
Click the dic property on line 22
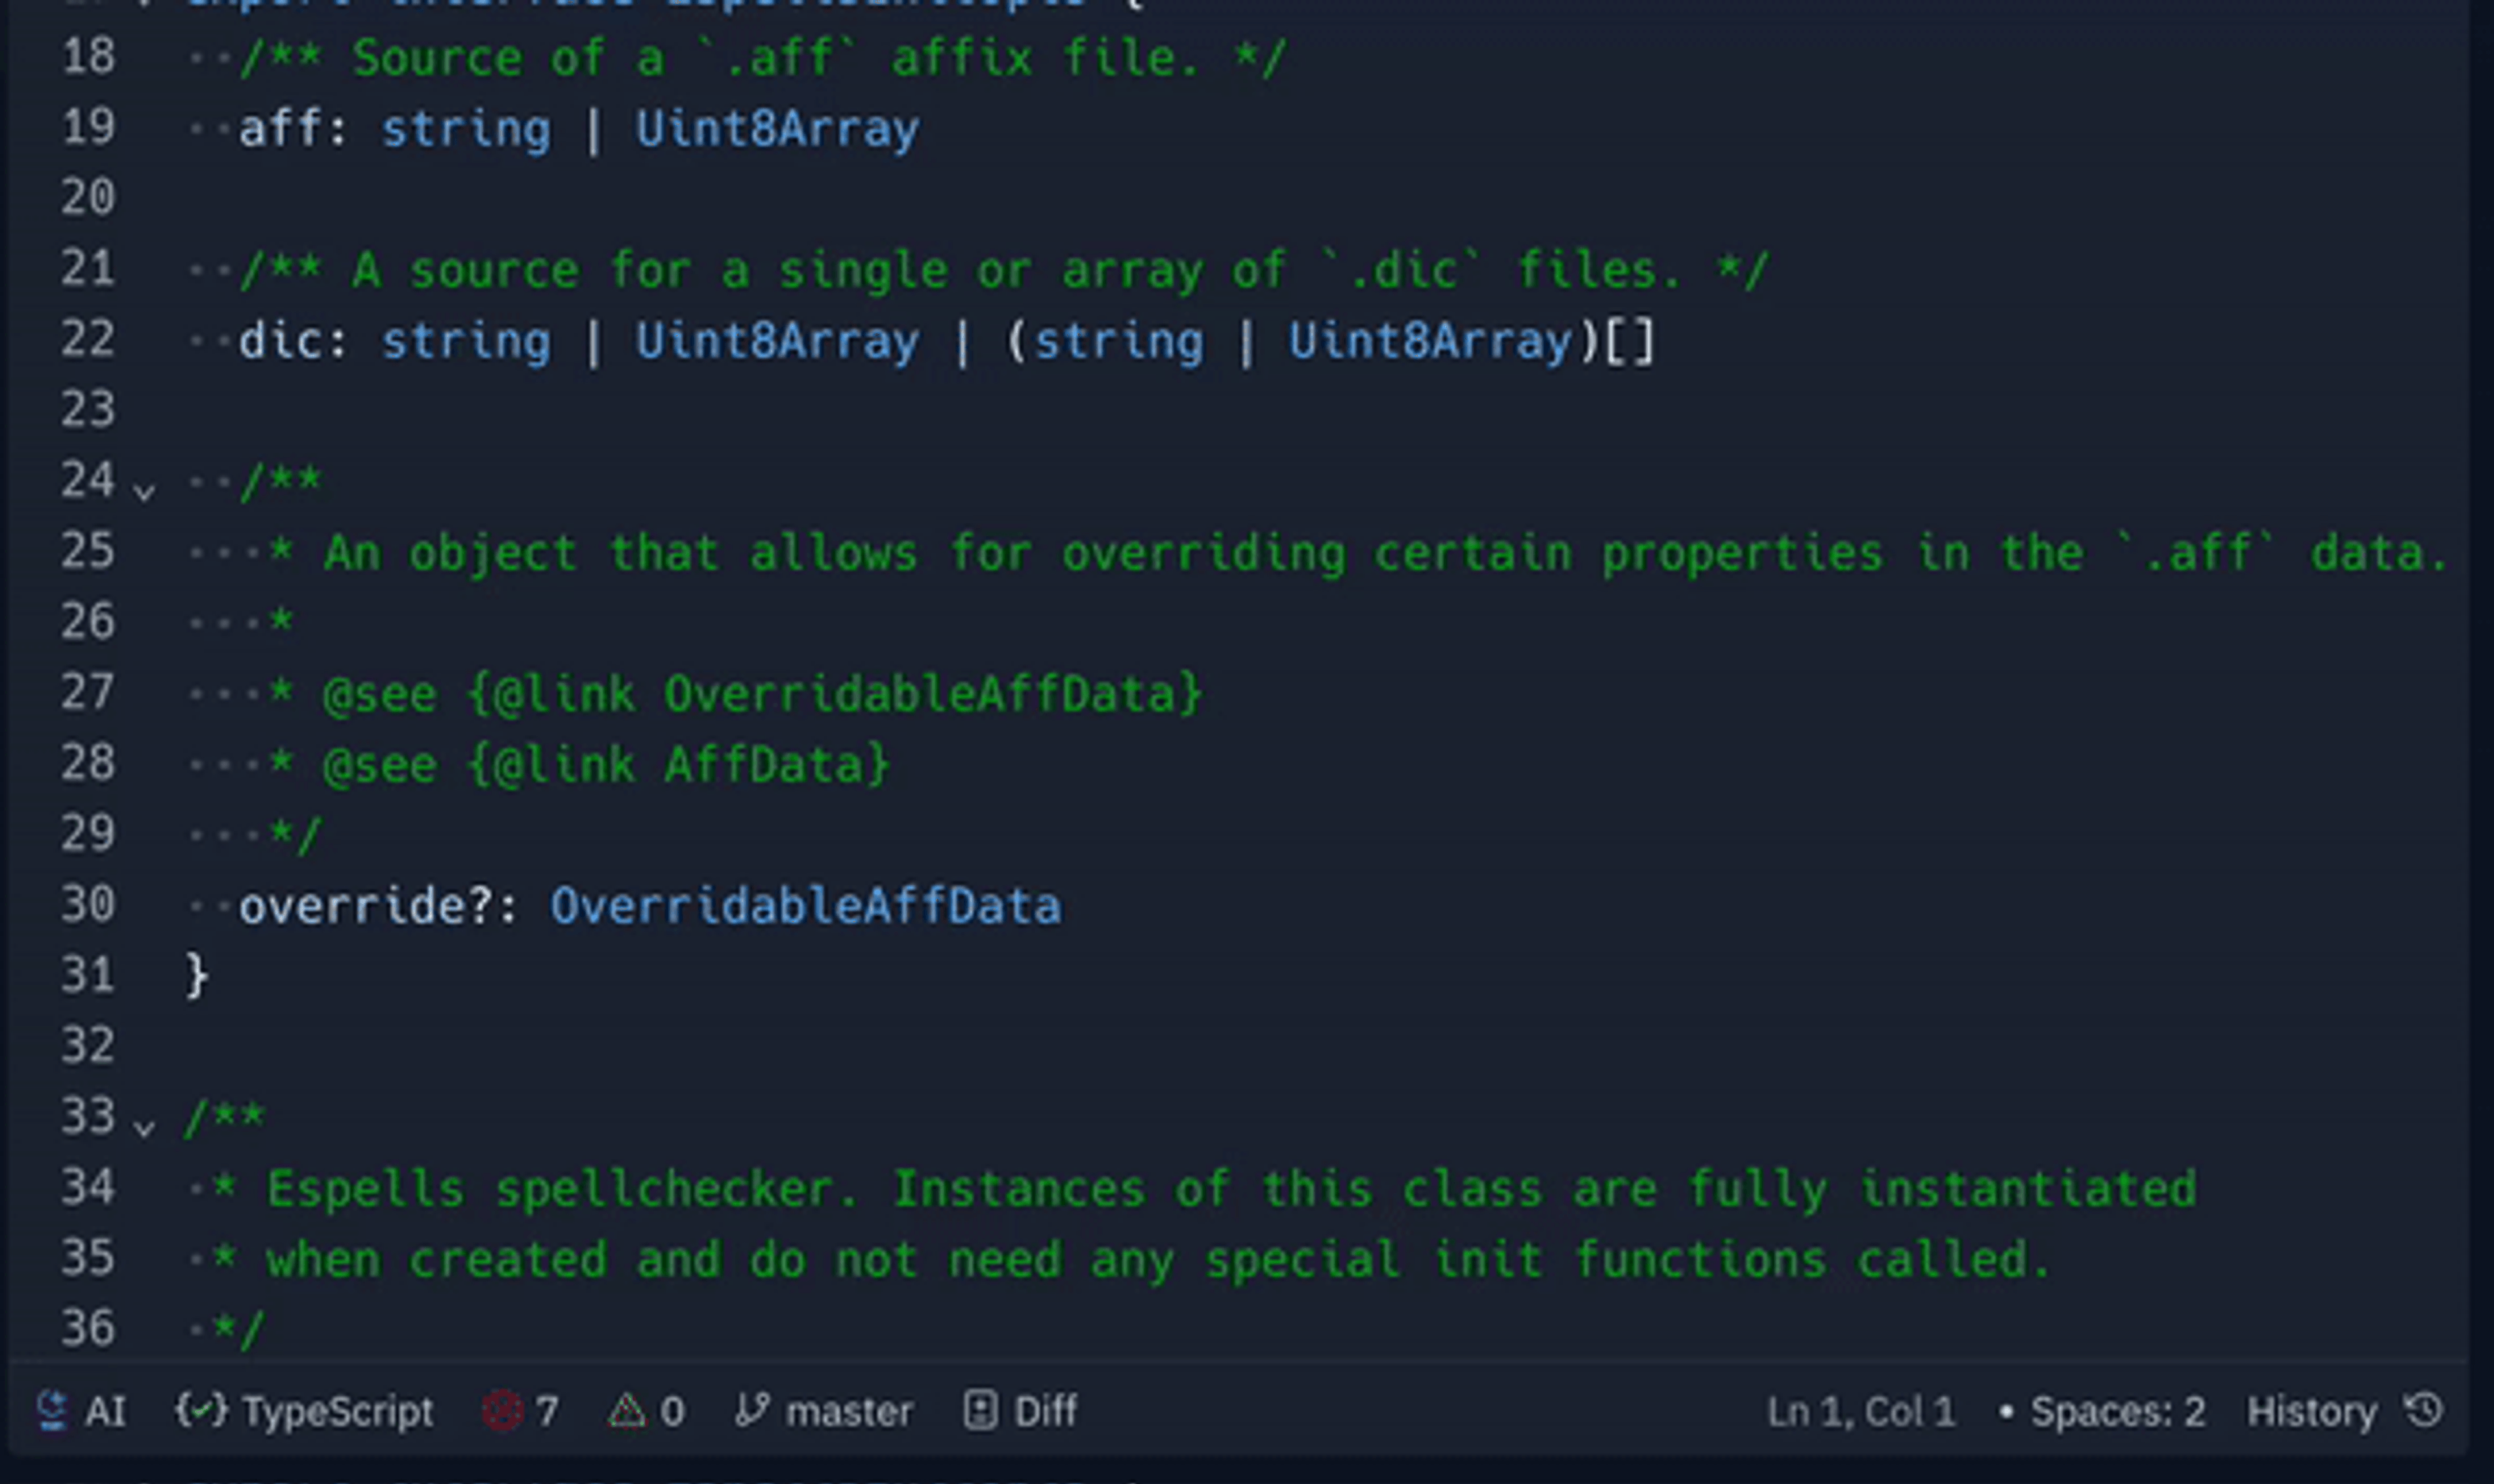click(280, 341)
